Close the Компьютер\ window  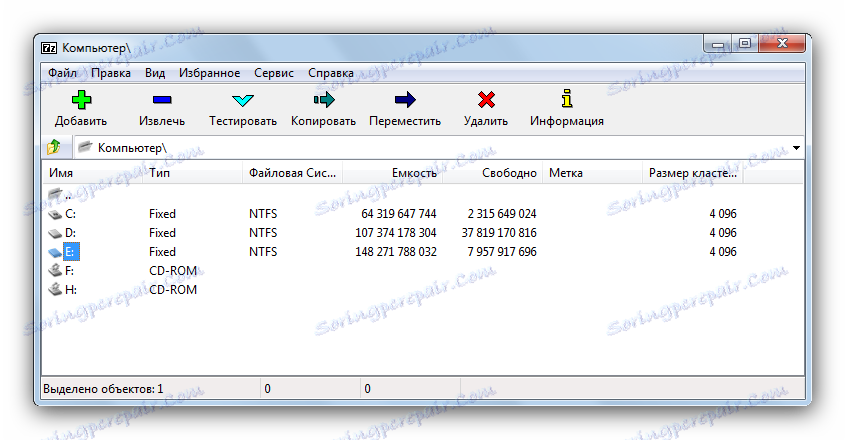pyautogui.click(x=782, y=44)
